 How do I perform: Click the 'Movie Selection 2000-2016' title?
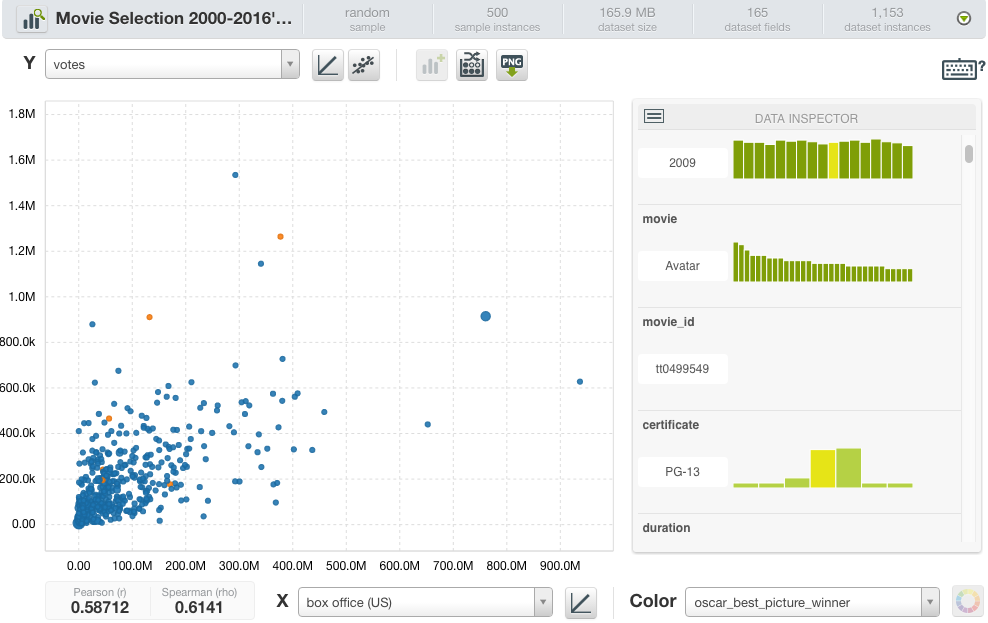pyautogui.click(x=175, y=19)
